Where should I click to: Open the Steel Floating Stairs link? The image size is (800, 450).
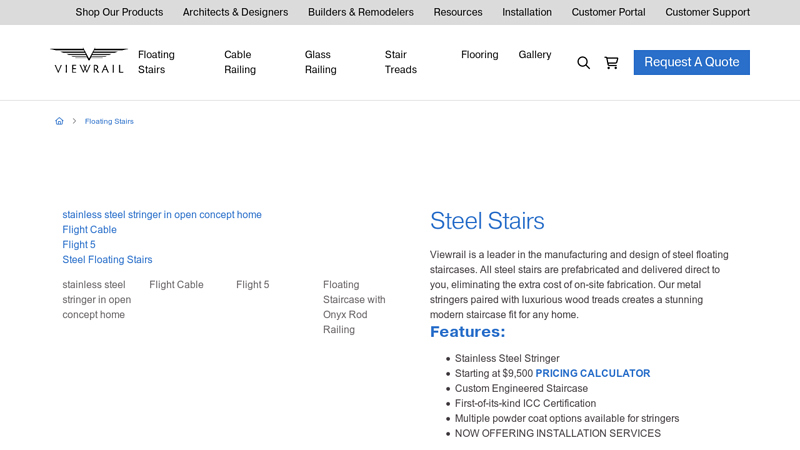(107, 260)
